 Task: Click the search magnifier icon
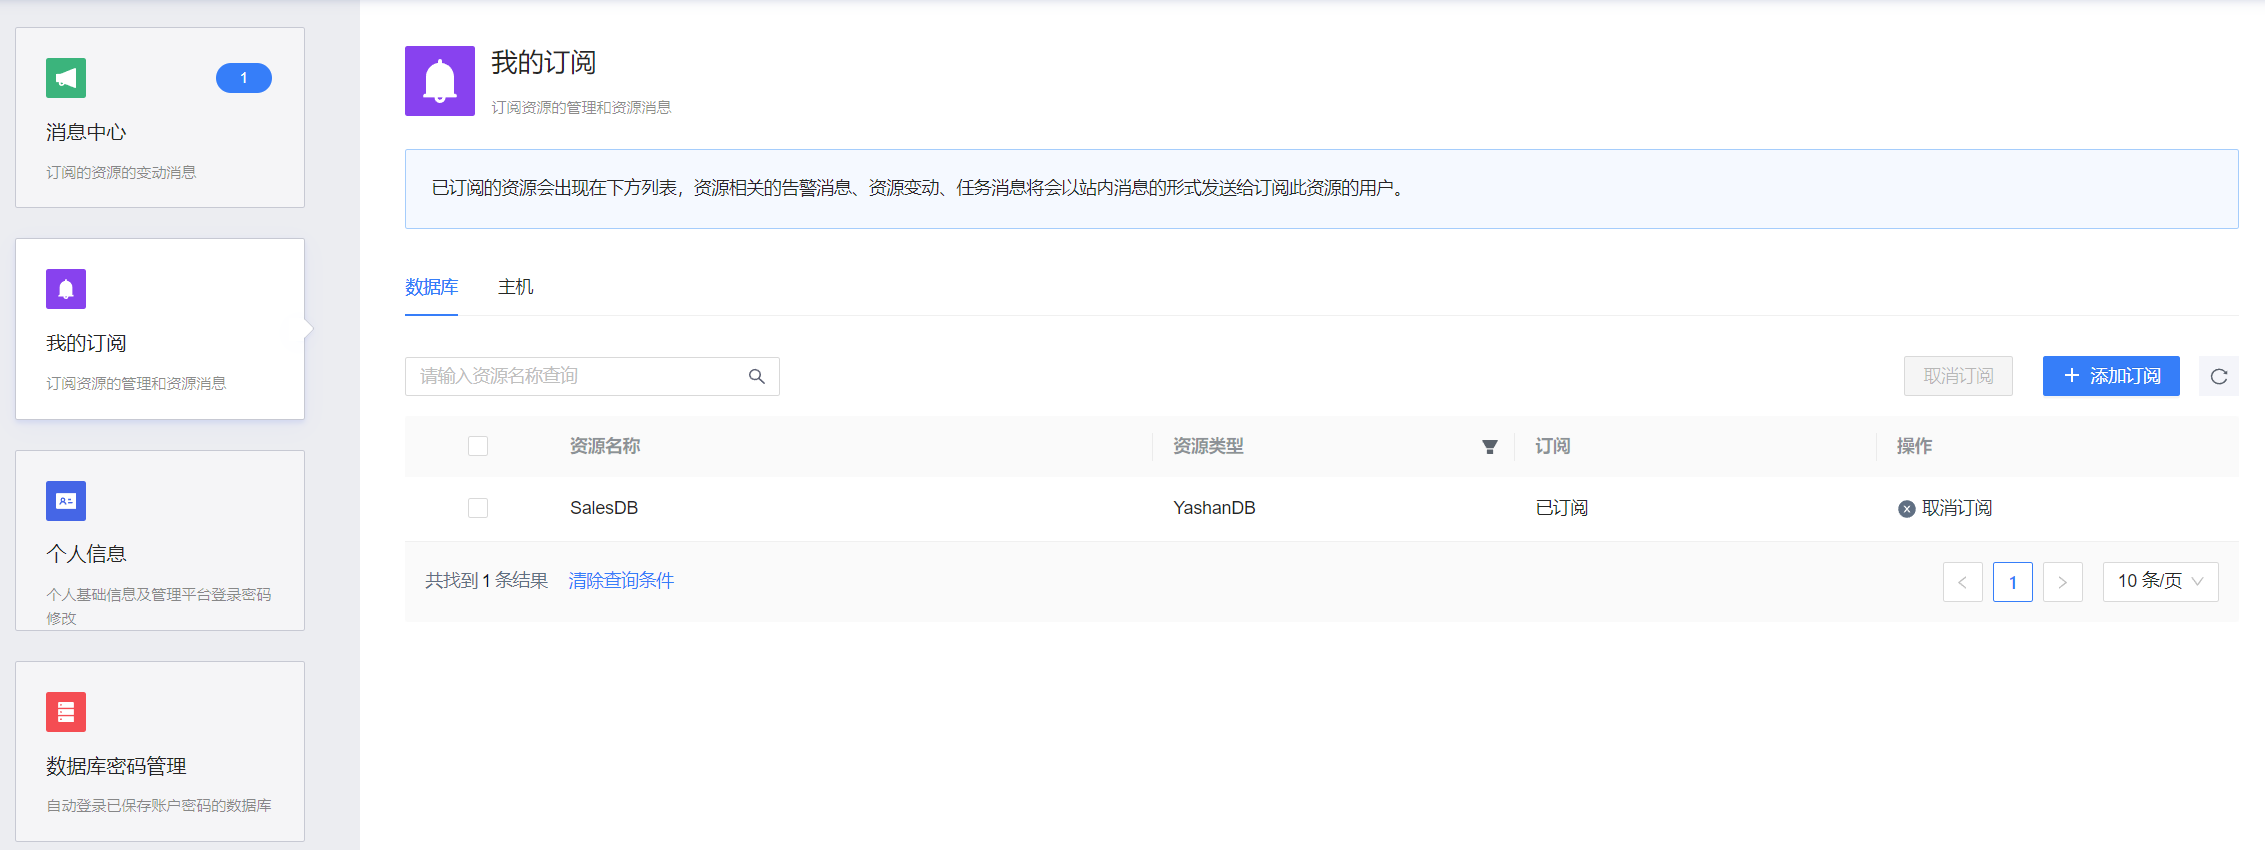tap(757, 376)
